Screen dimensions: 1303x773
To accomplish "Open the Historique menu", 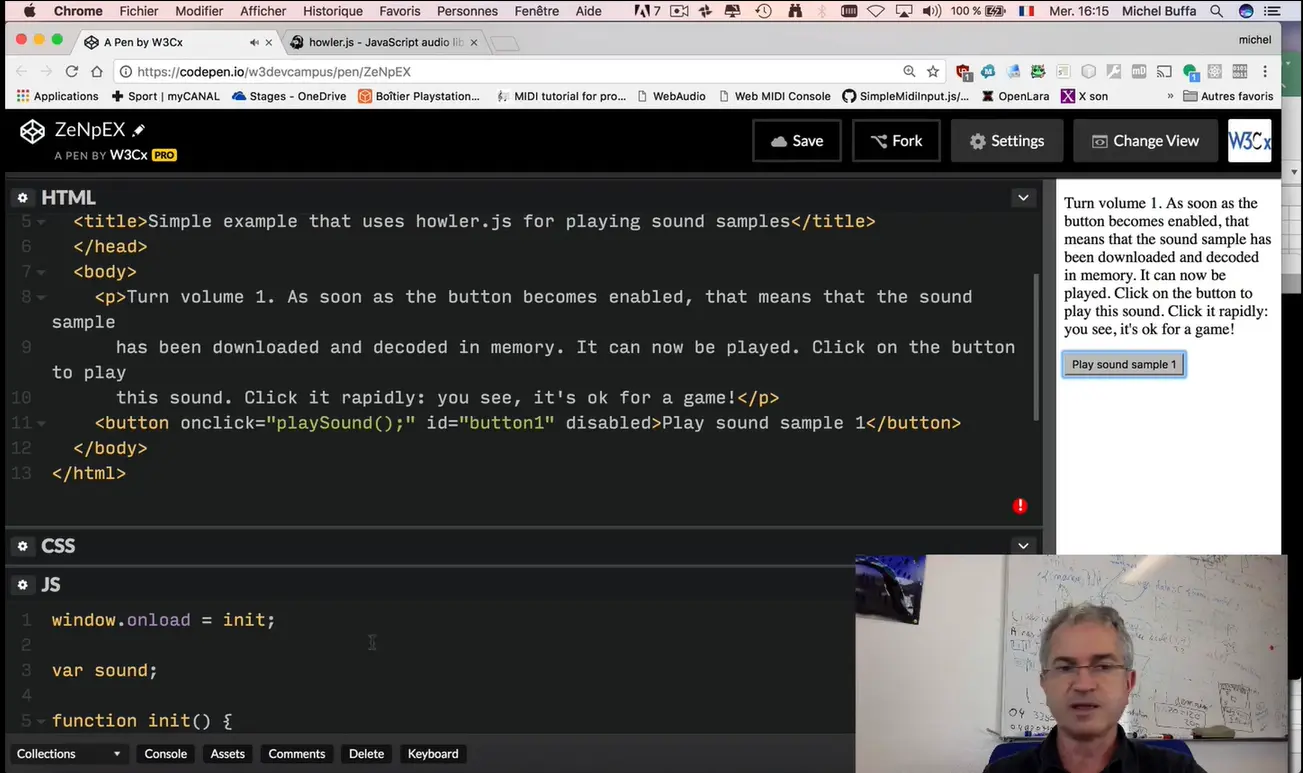I will (333, 11).
